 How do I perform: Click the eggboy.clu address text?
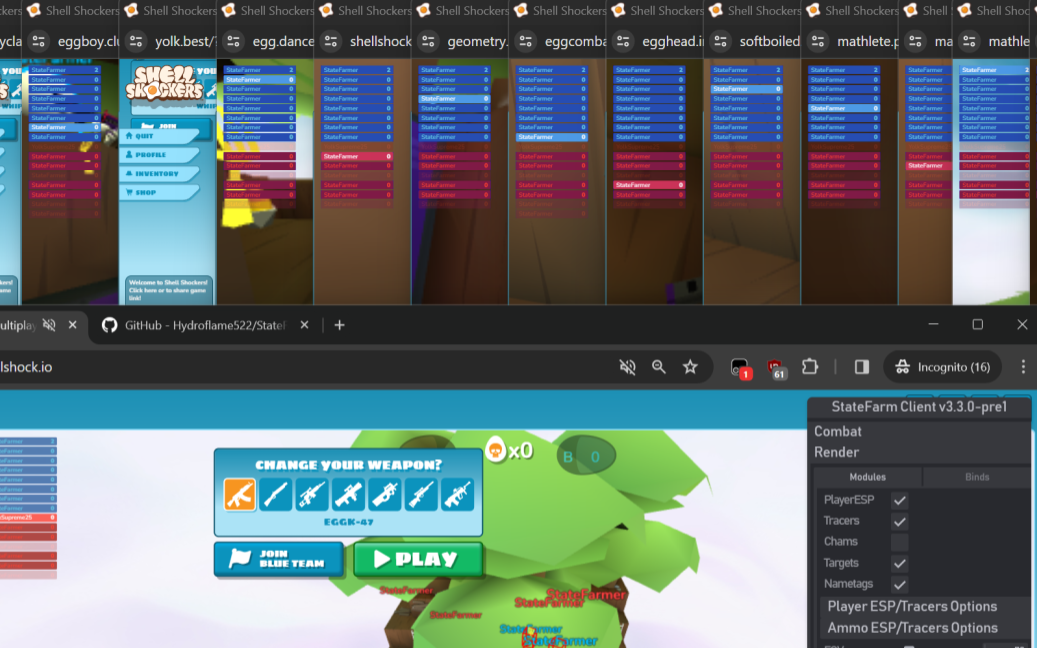(88, 42)
